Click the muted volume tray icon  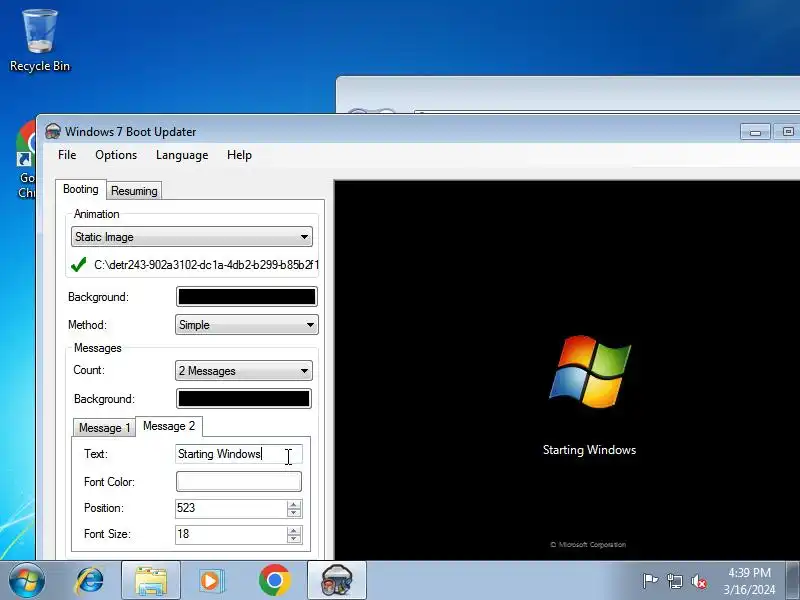click(699, 581)
